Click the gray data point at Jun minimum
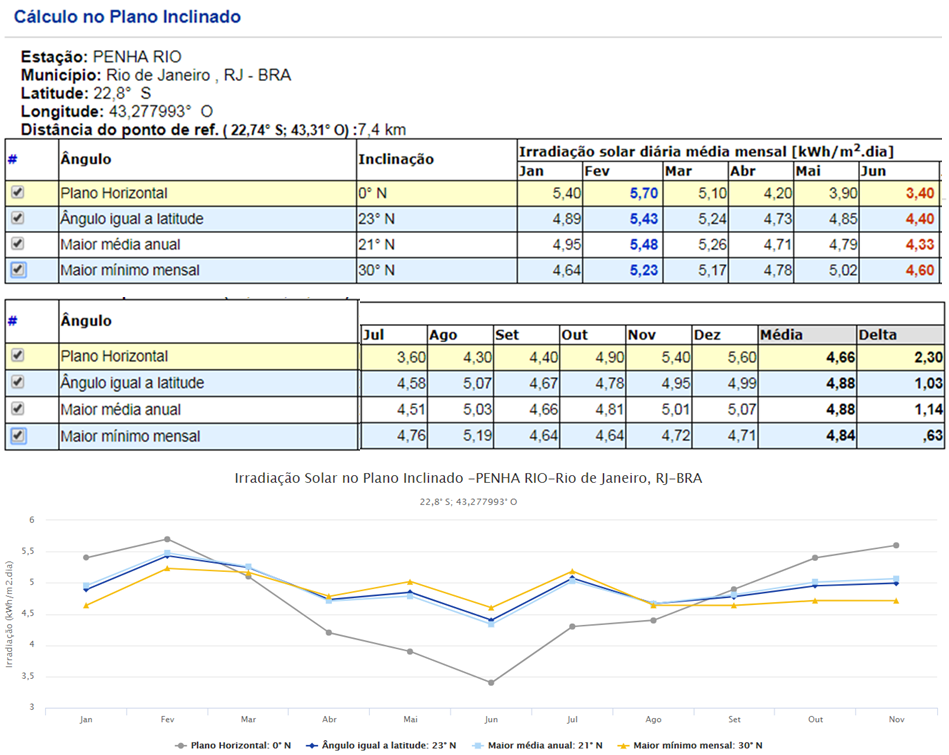 coord(490,683)
